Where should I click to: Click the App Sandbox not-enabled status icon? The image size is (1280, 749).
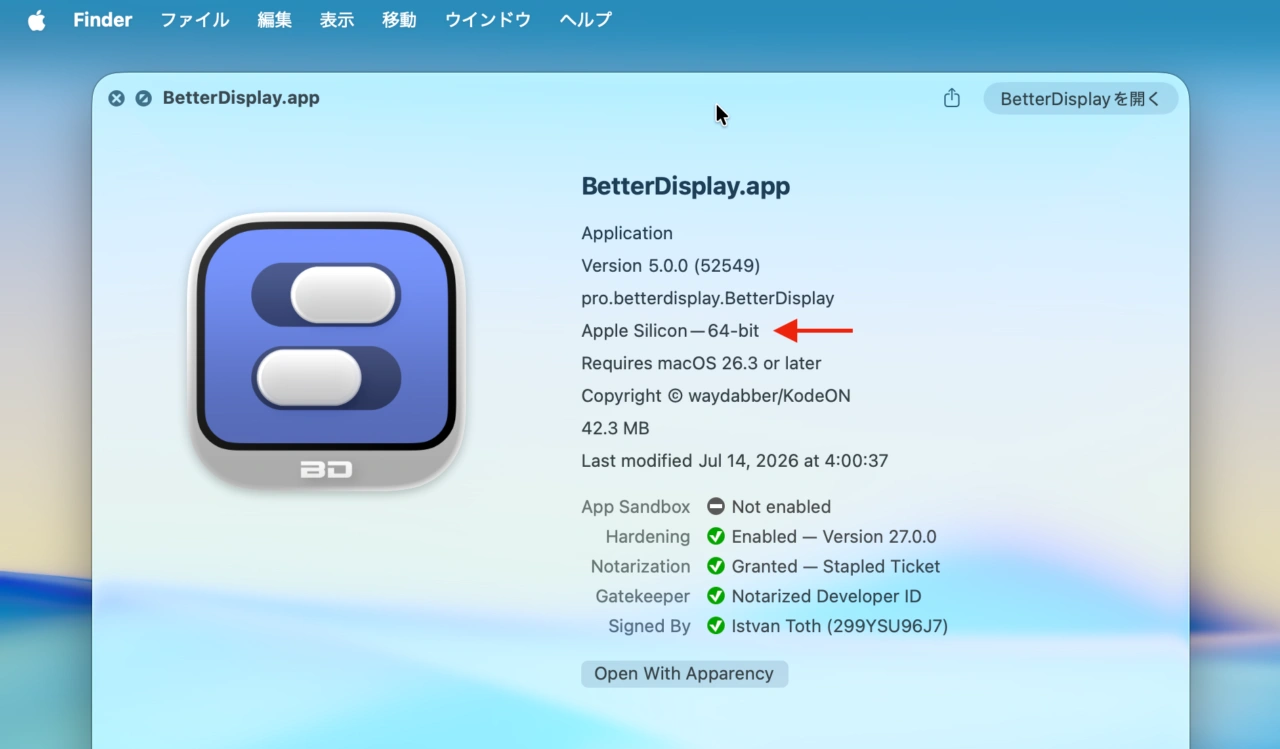pos(716,507)
